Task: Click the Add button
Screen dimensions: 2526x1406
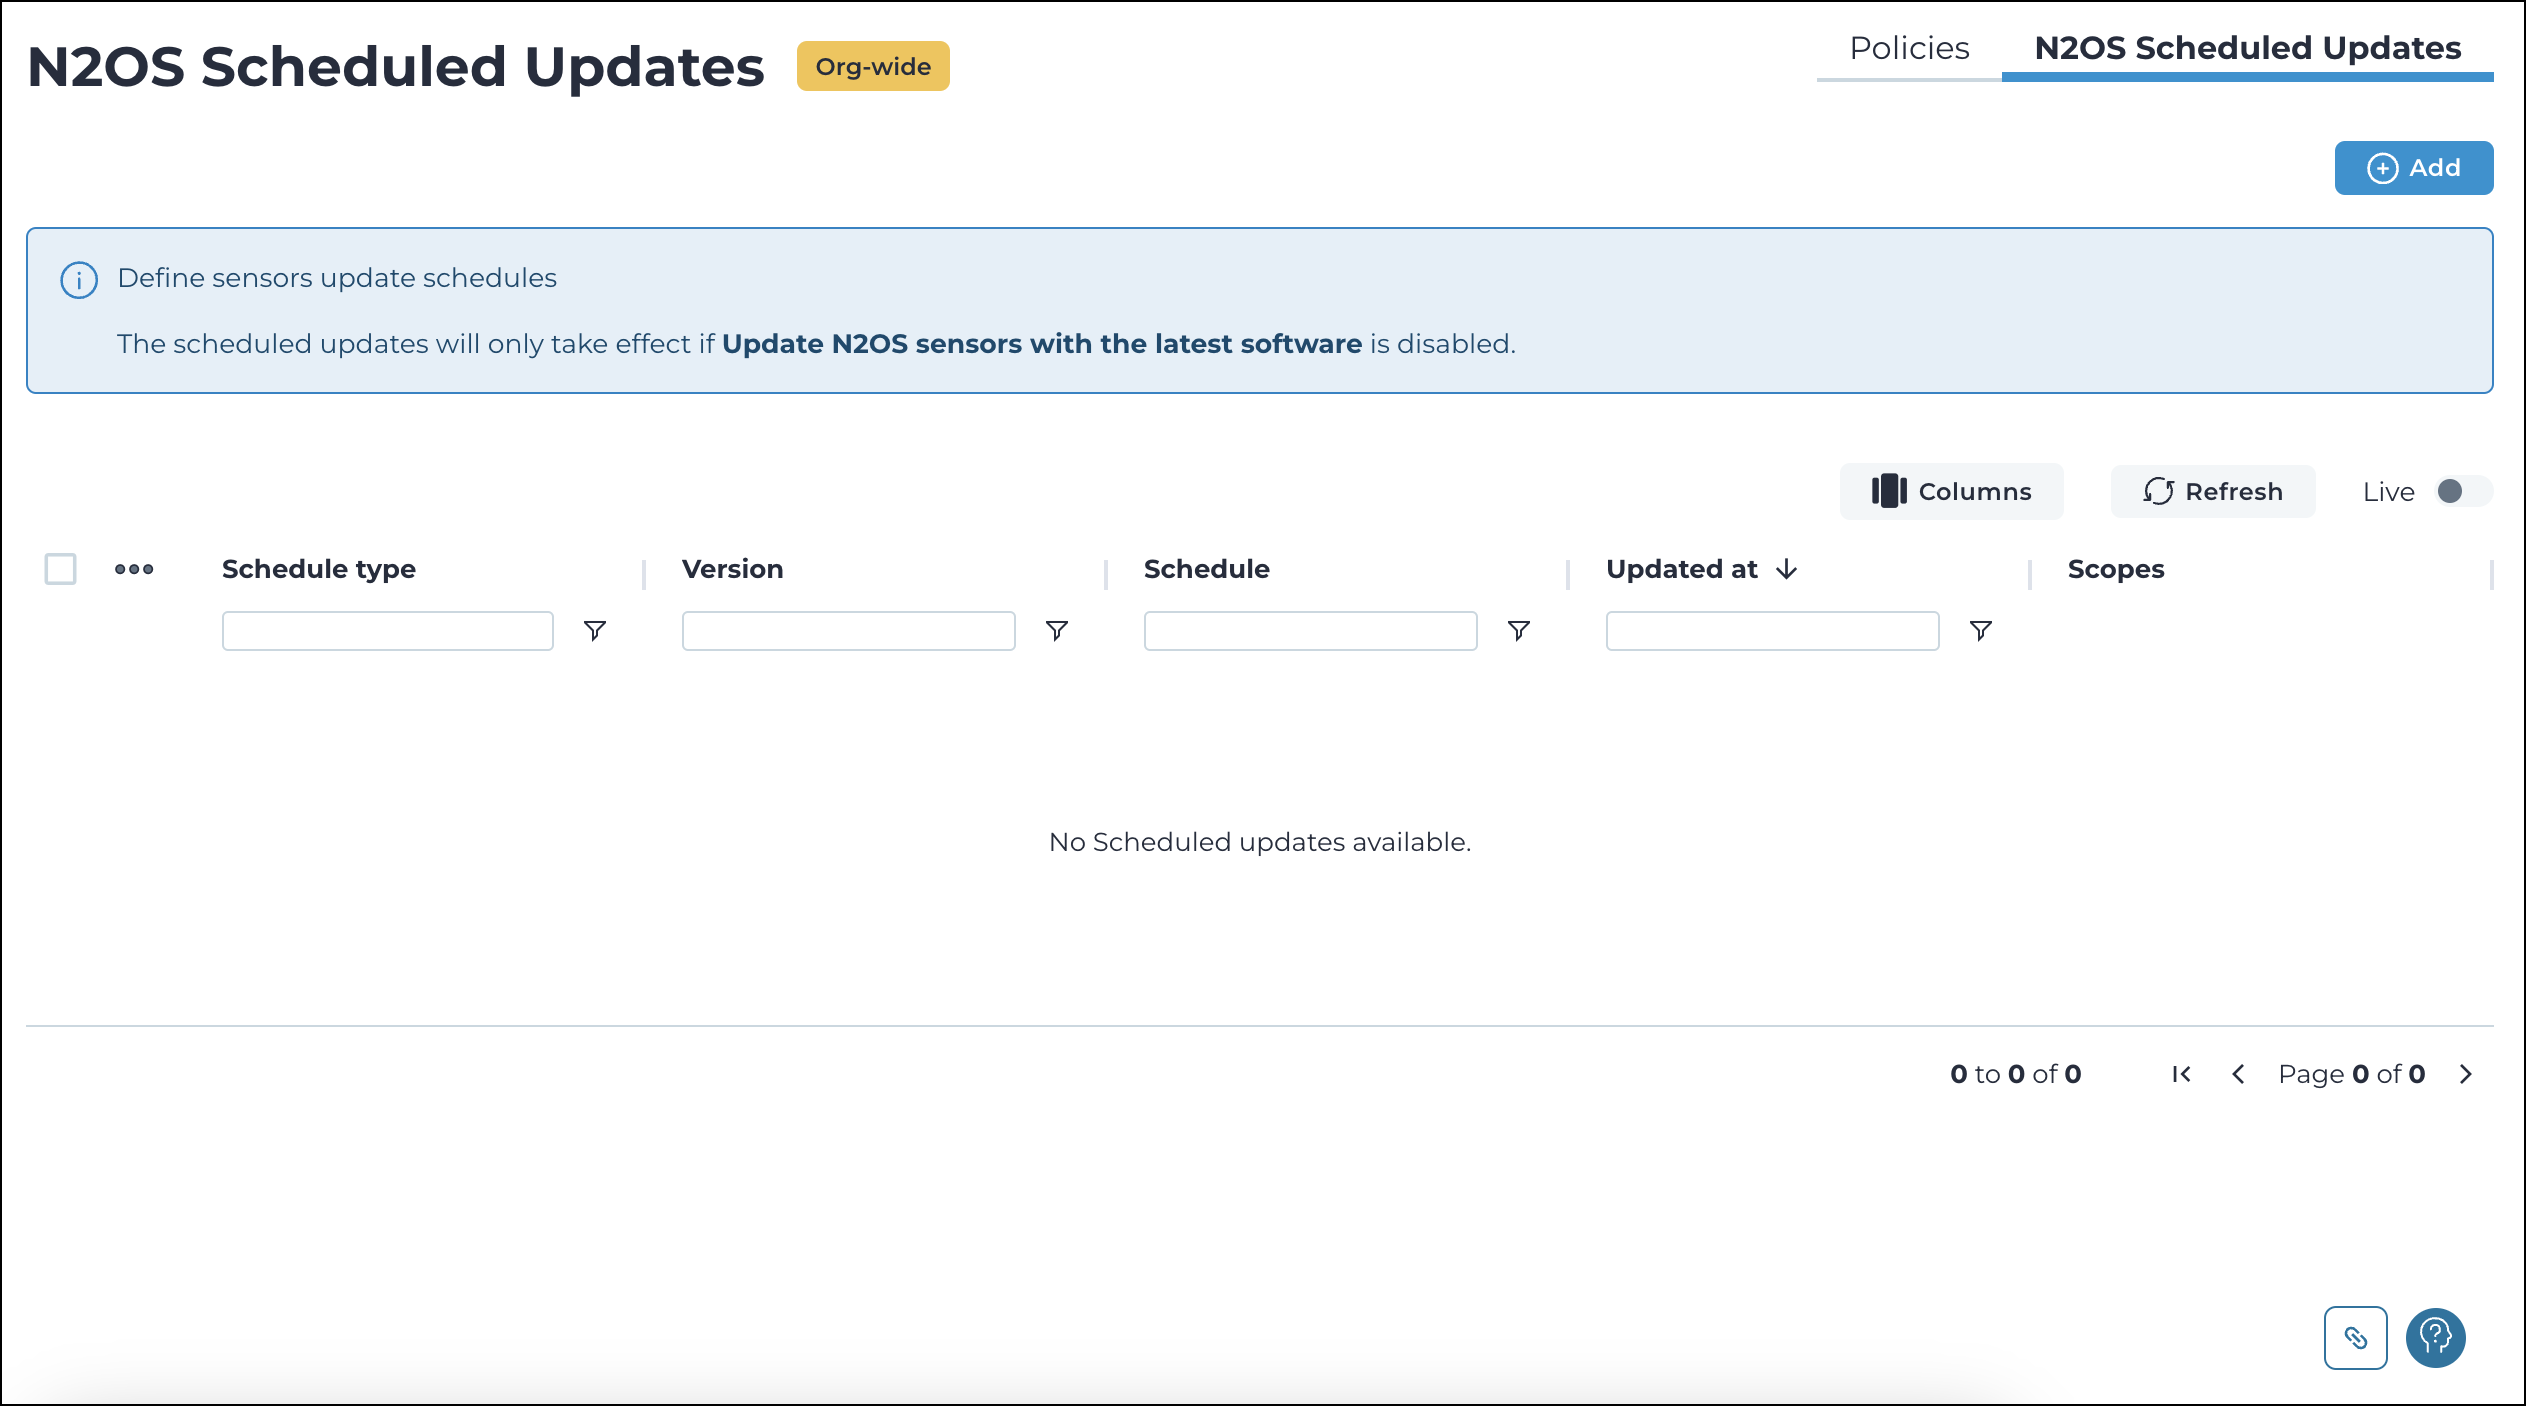Action: coord(2413,168)
